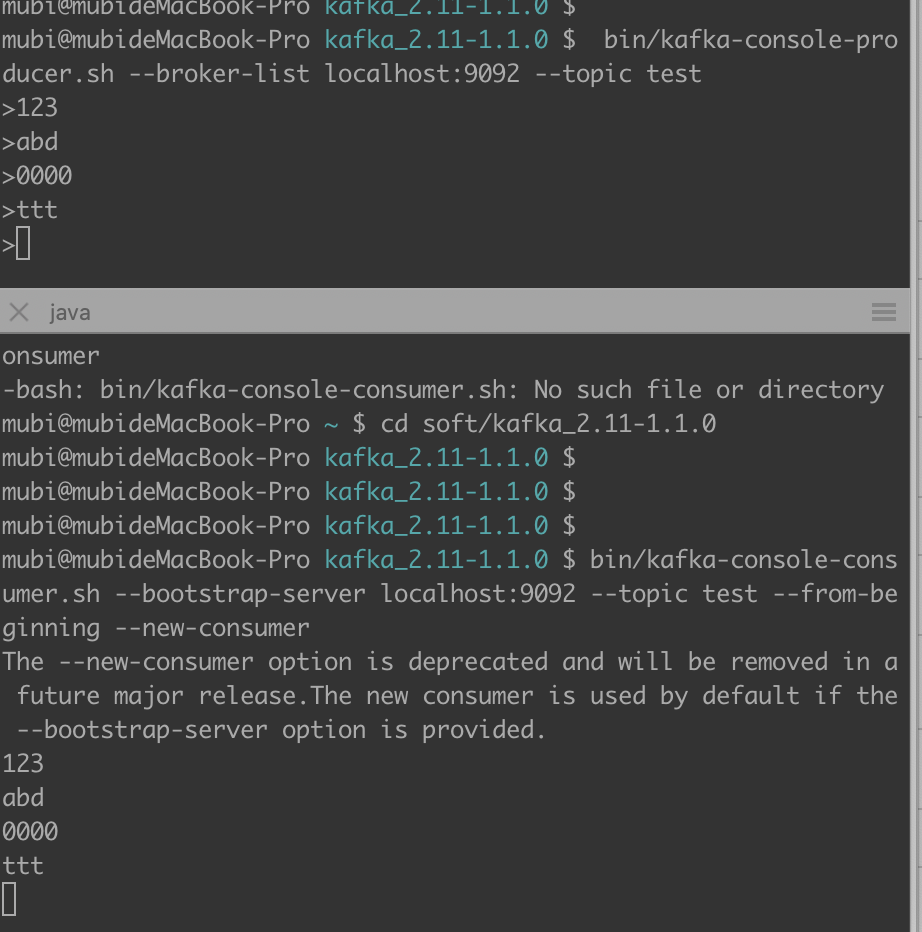922x932 pixels.
Task: Click the '>123' producer input line
Action: [x=30, y=108]
